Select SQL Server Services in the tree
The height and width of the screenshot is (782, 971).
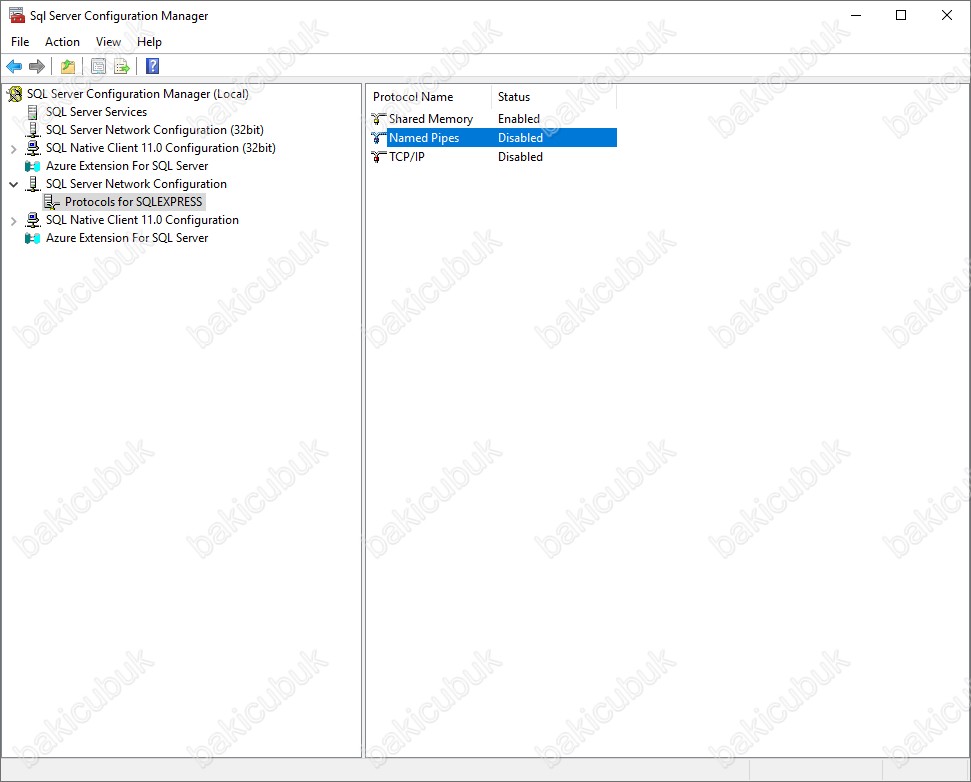click(97, 112)
